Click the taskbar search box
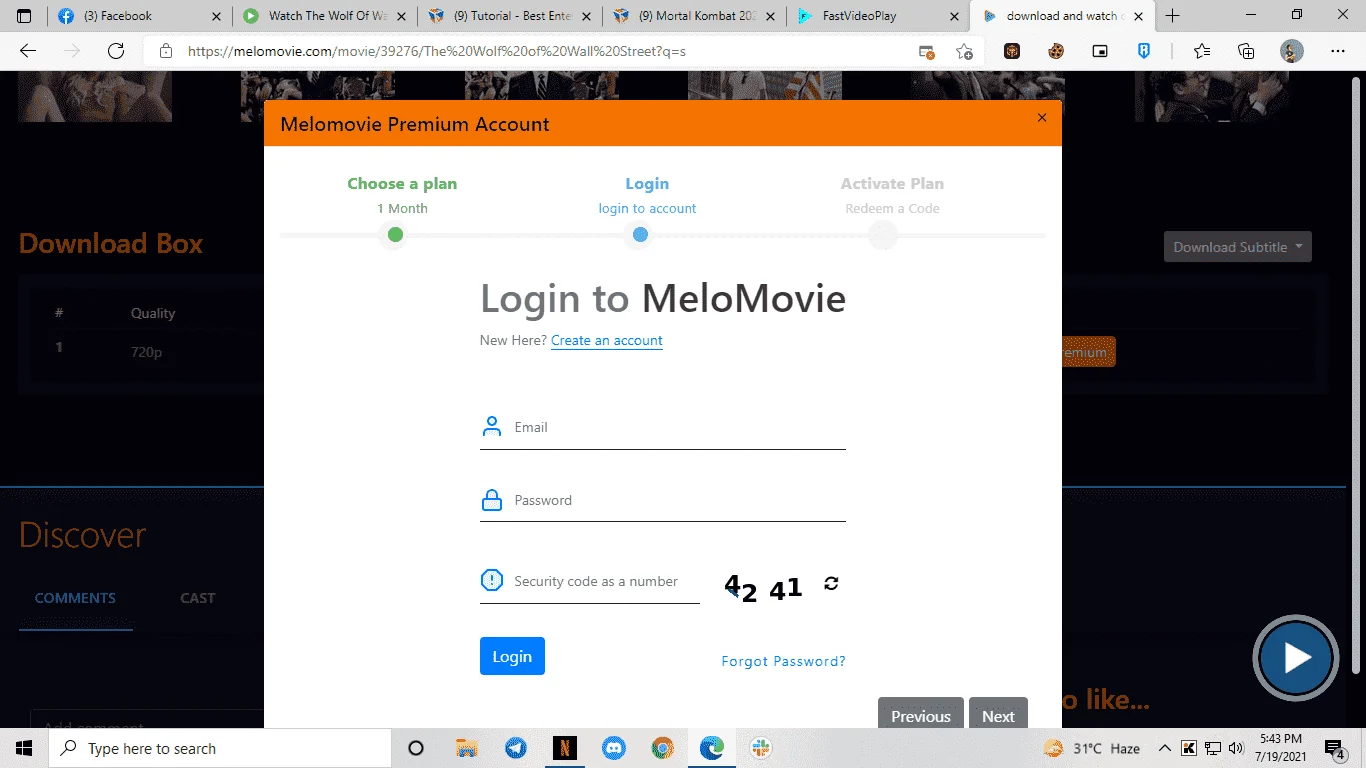Image resolution: width=1366 pixels, height=768 pixels. click(220, 748)
